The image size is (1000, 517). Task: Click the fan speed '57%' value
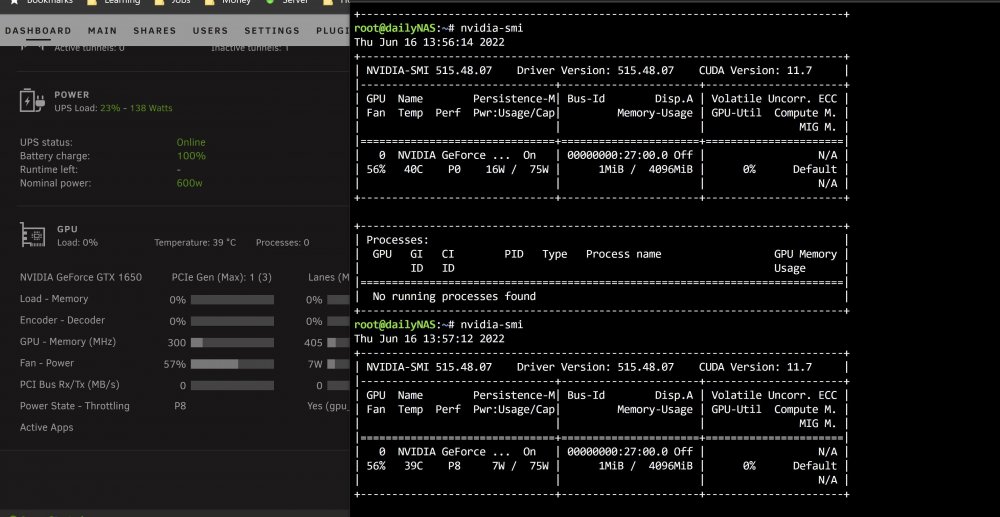[175, 364]
